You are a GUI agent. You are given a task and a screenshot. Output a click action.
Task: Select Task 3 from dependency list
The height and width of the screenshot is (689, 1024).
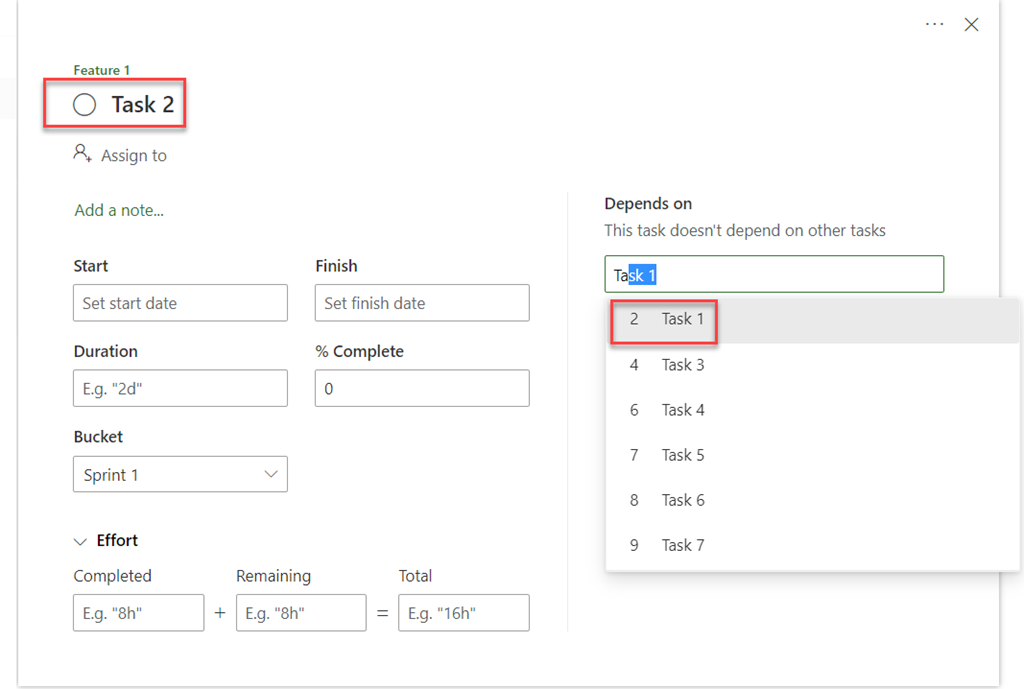(x=683, y=365)
